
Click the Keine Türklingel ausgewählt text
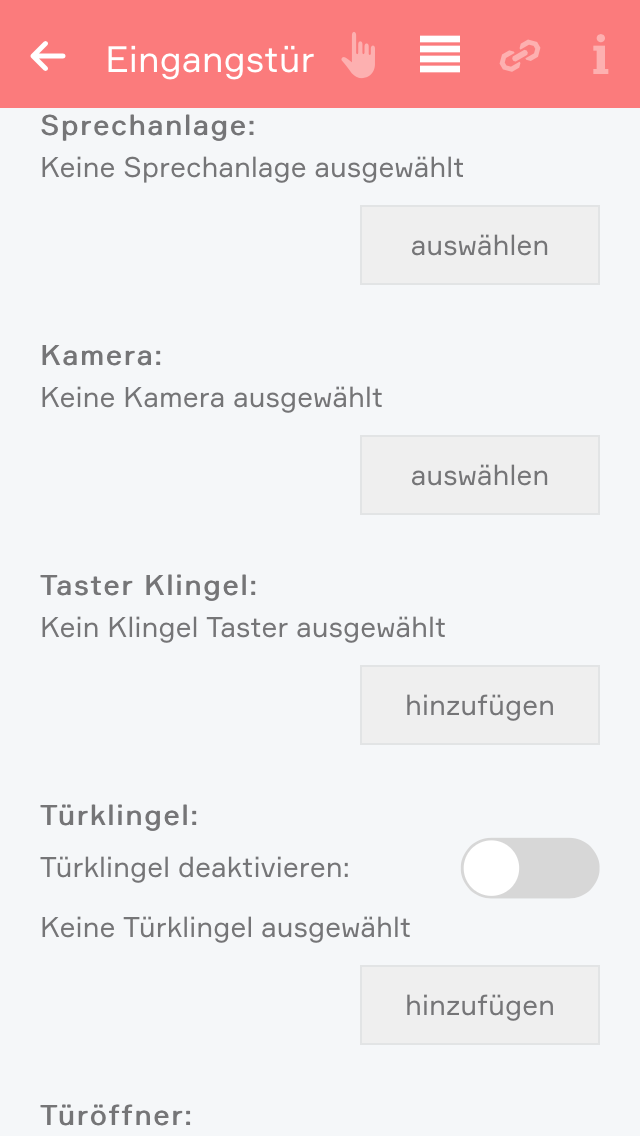point(226,928)
